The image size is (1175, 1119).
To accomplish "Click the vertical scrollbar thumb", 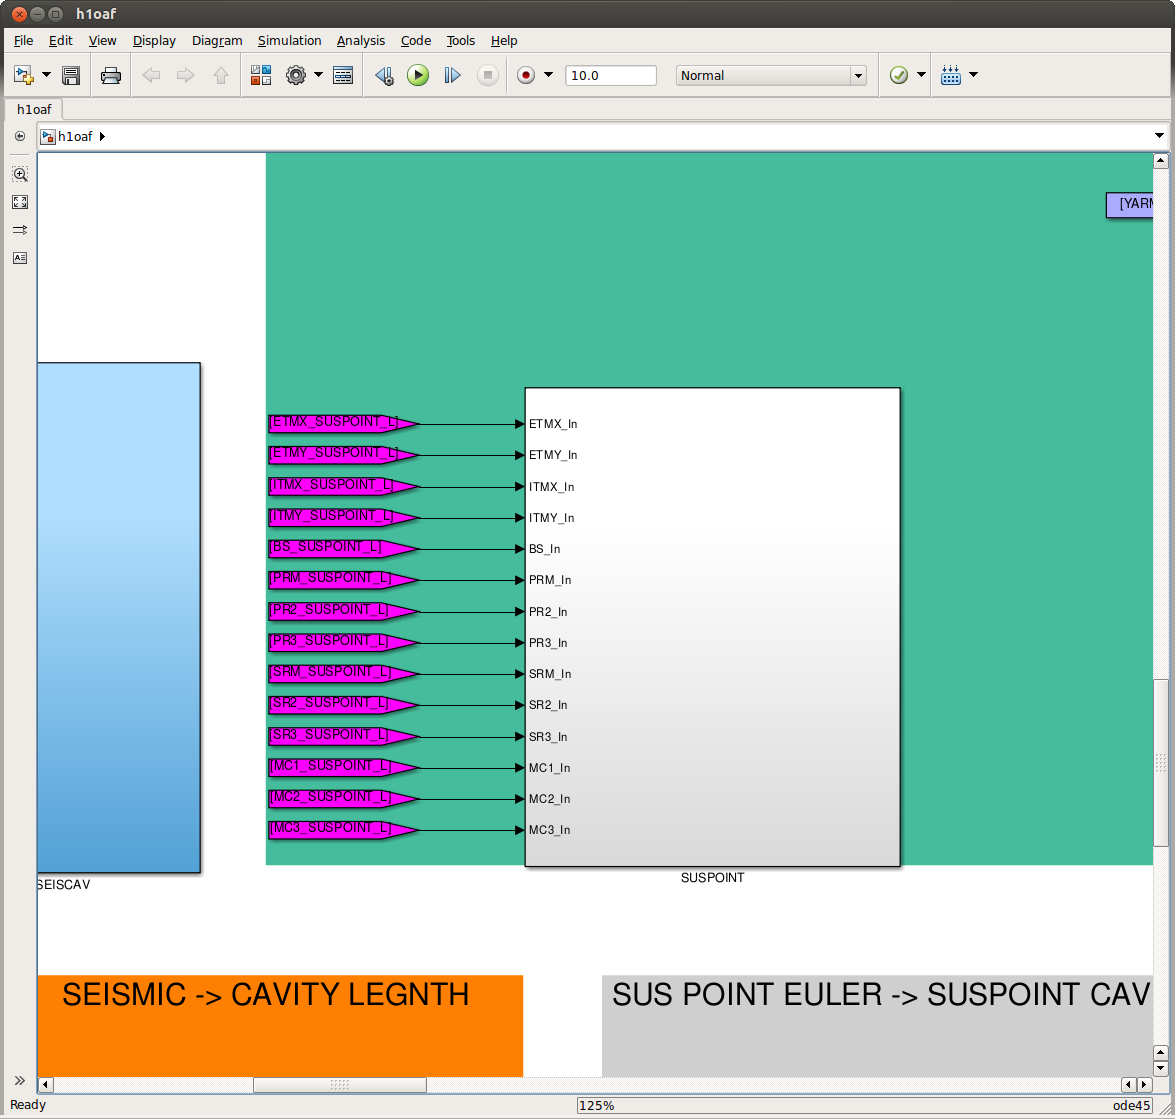I will tap(1161, 763).
